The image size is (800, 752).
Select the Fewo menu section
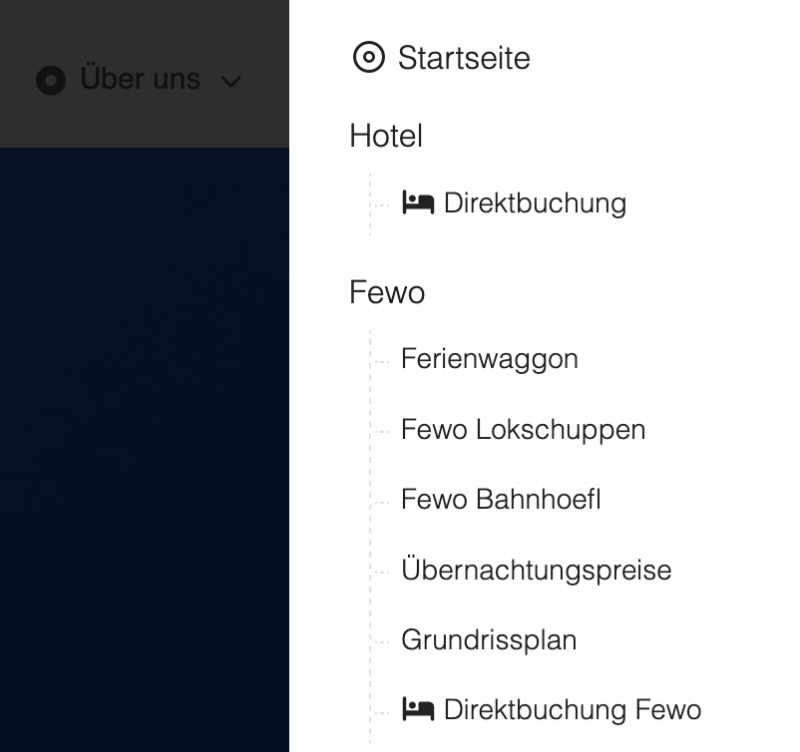[387, 292]
